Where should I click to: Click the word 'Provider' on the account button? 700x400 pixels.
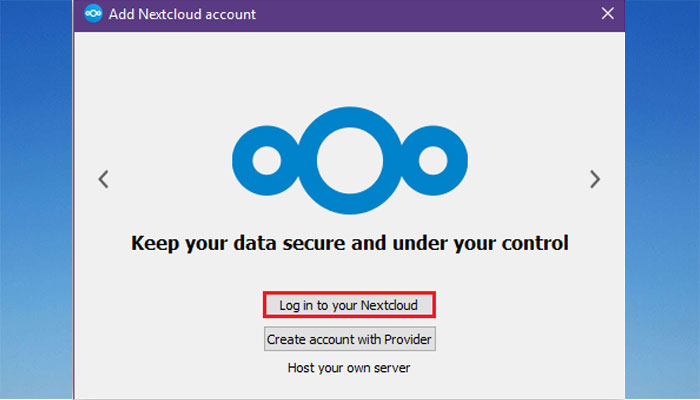click(408, 339)
